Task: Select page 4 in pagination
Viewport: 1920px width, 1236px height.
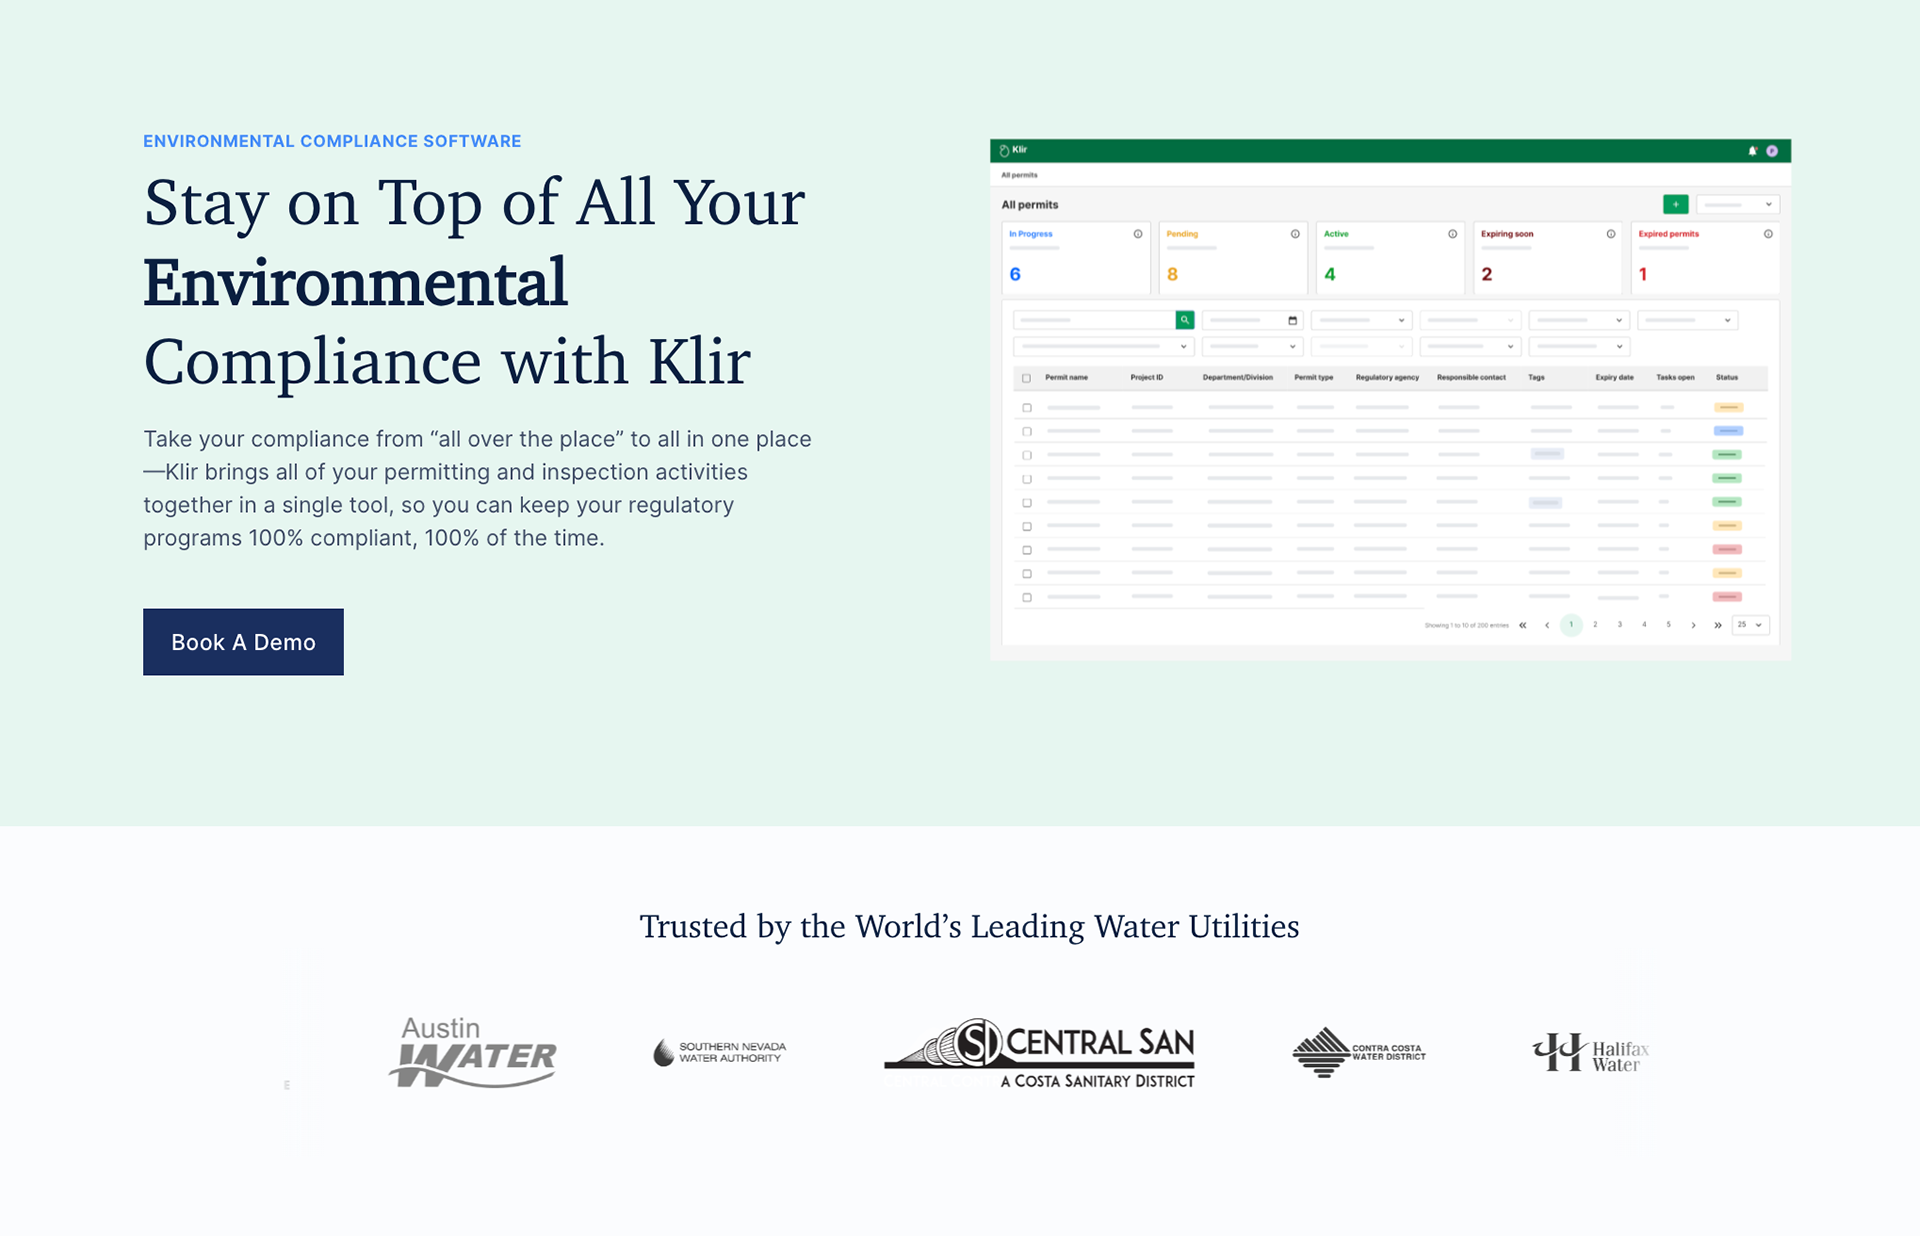Action: click(x=1644, y=625)
